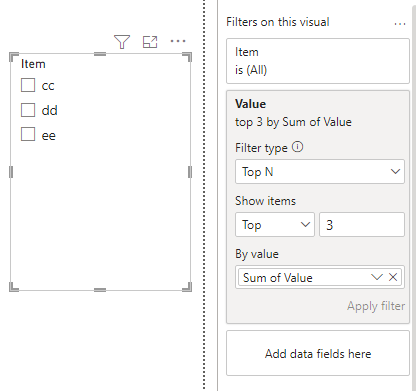The image size is (416, 391).
Task: Click the Item slicer header
Action: [x=33, y=64]
